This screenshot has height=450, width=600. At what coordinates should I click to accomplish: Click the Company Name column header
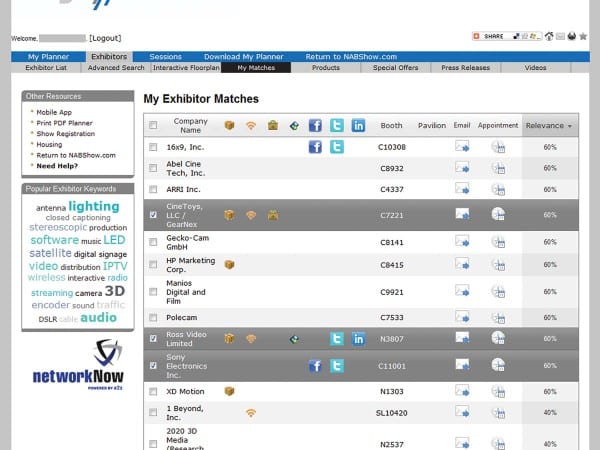(x=191, y=126)
